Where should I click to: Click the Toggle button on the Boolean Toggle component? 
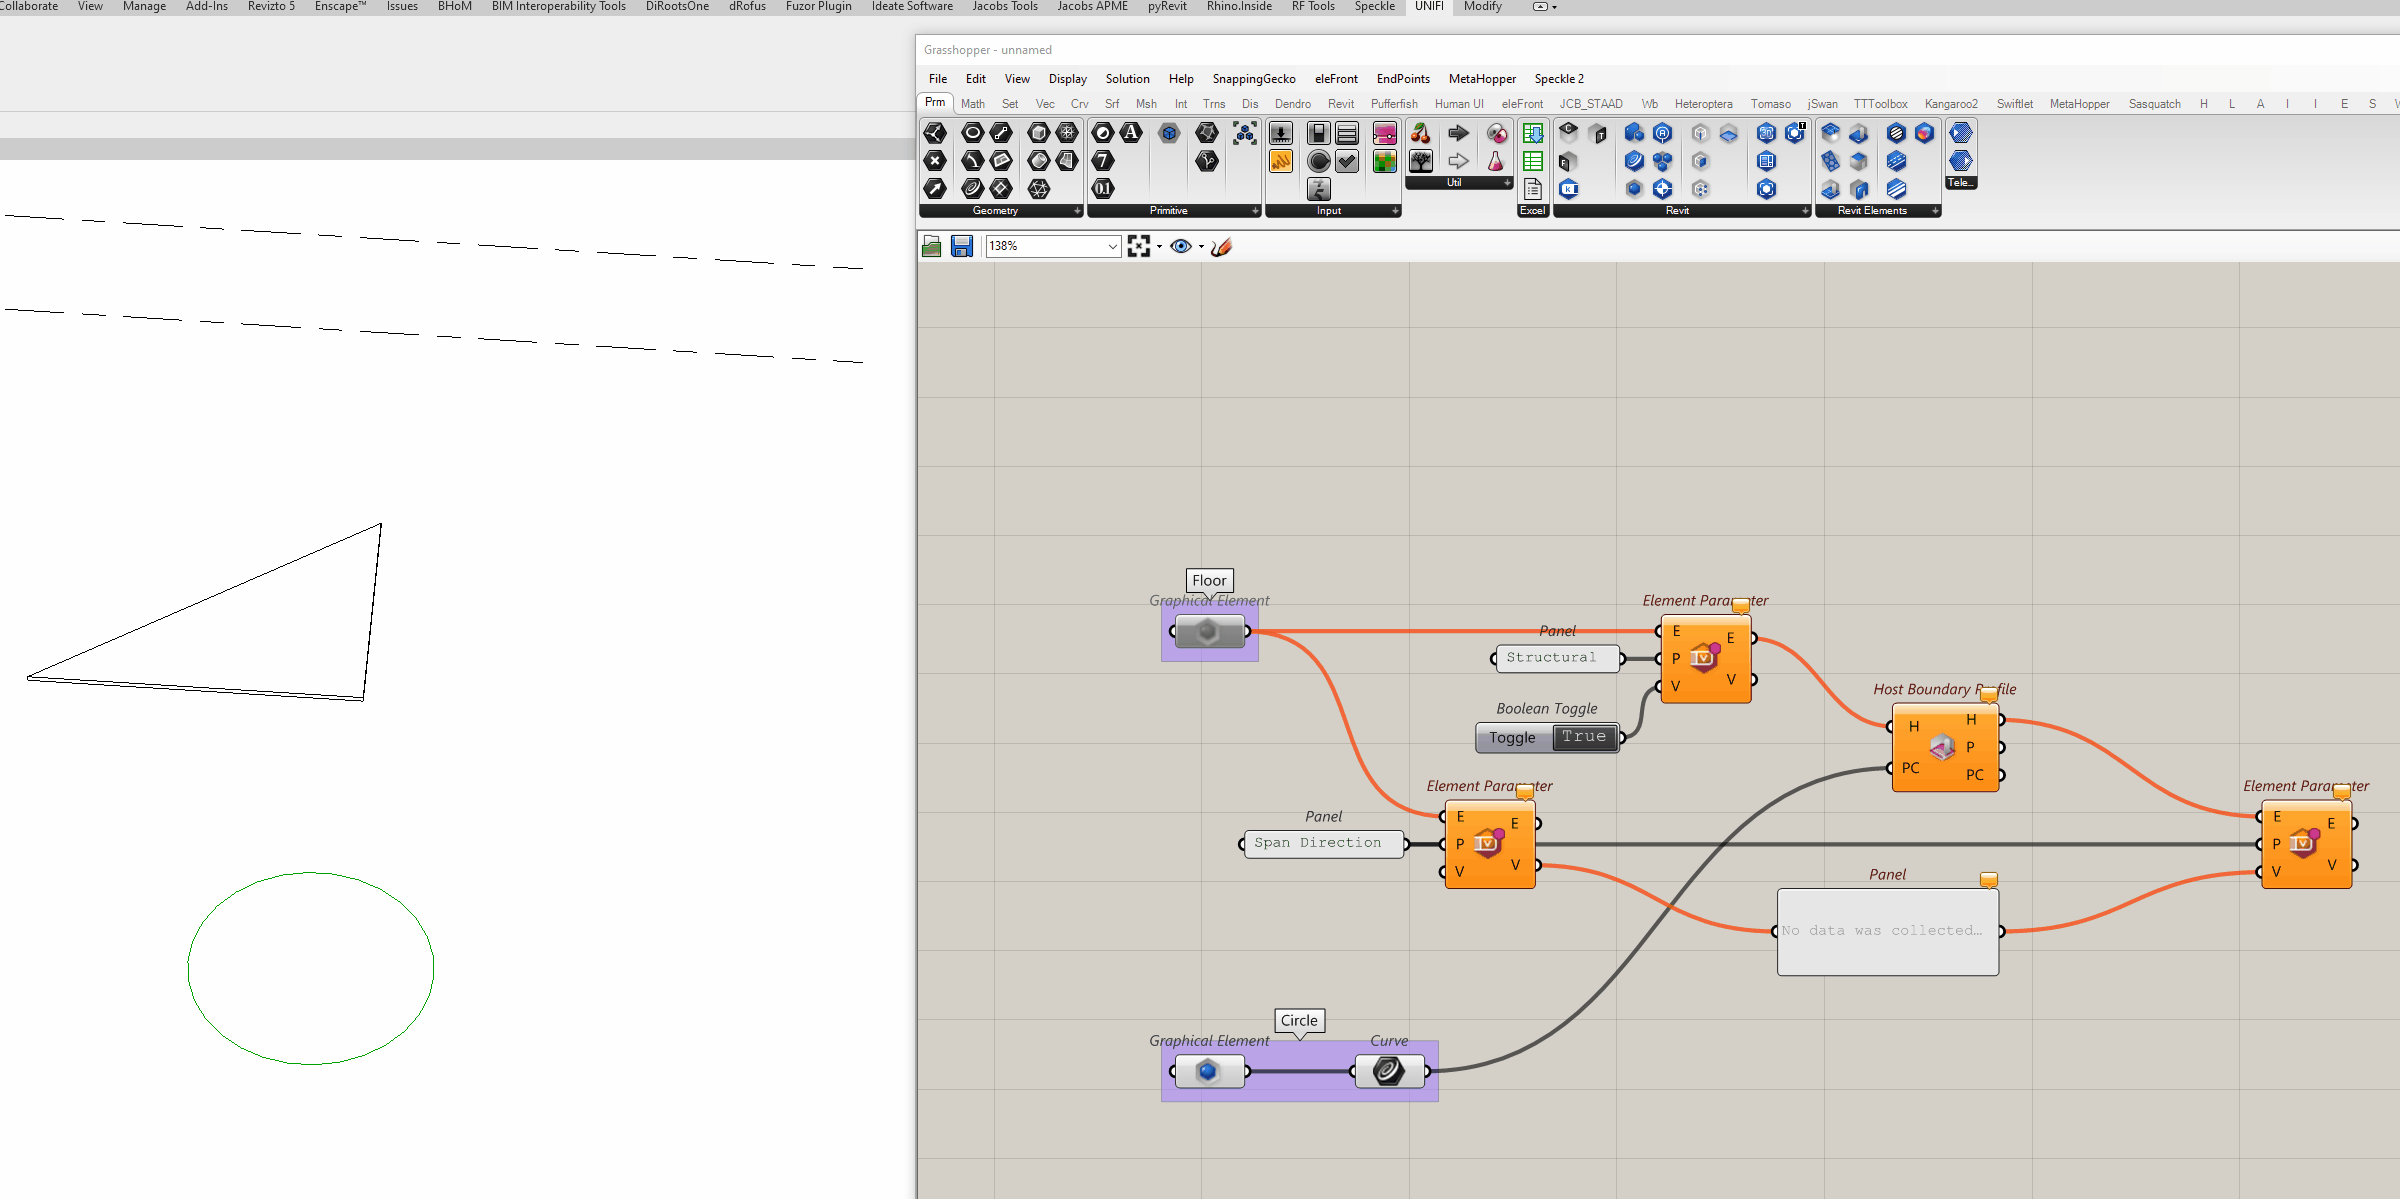click(x=1512, y=737)
